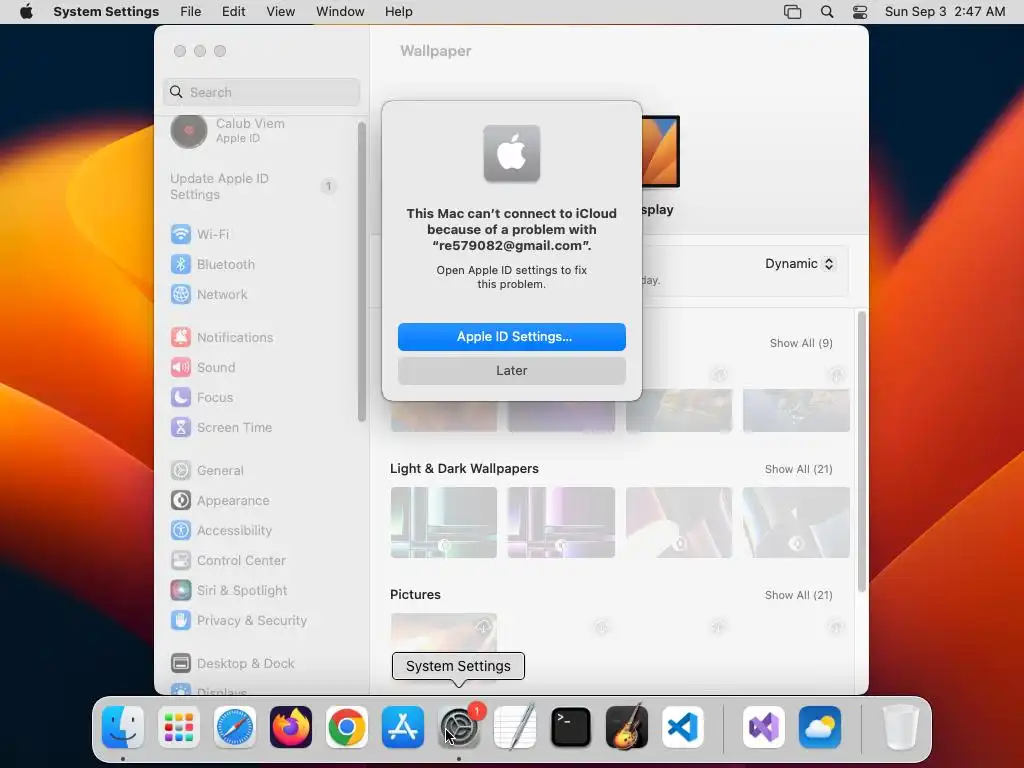Show All (21) Pictures

798,596
